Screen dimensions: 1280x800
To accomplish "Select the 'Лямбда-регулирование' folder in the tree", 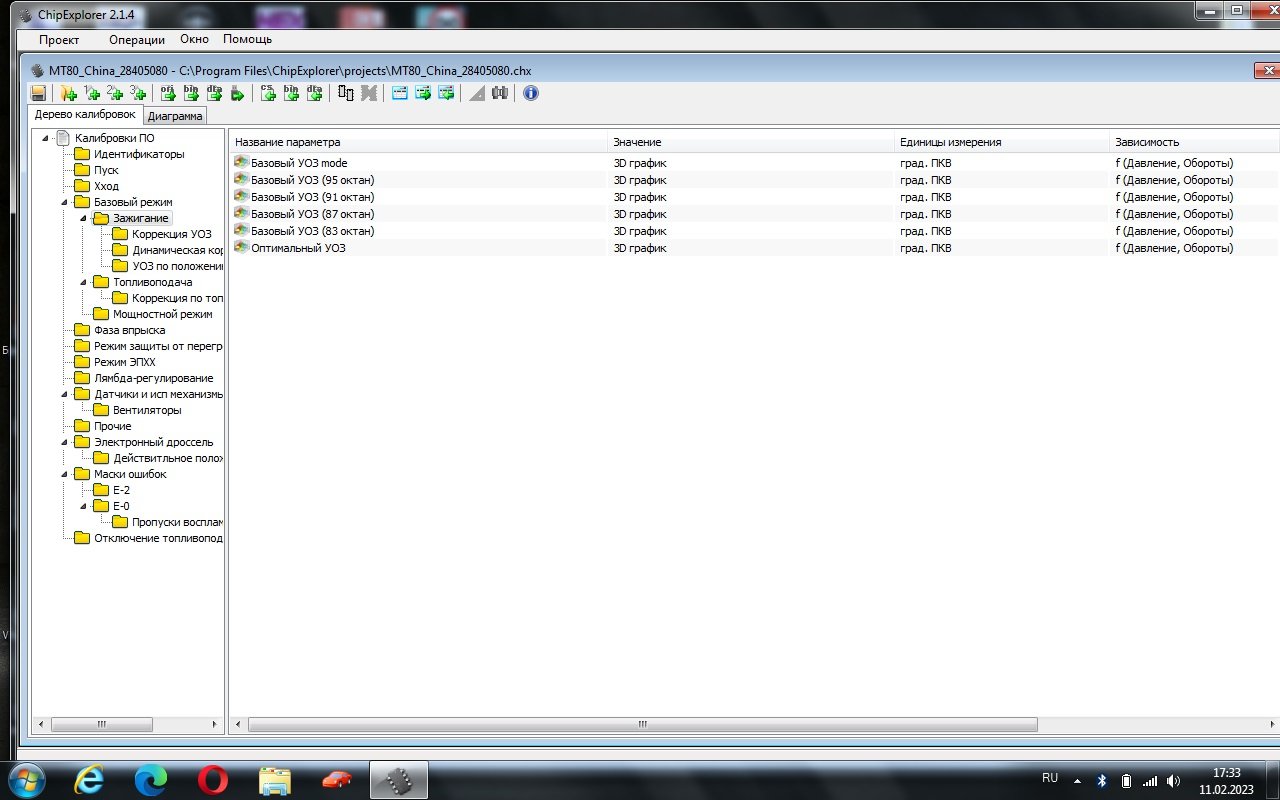I will tap(153, 378).
